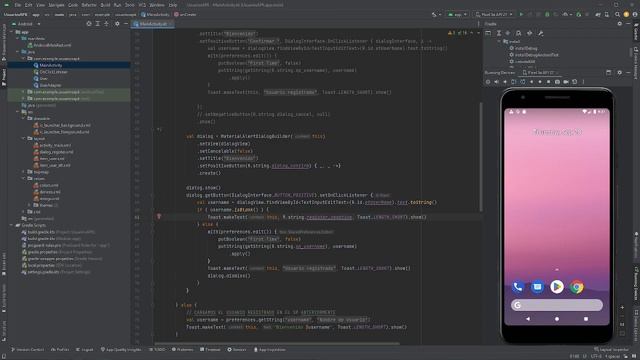The width and height of the screenshot is (640, 360).
Task: Open Android view selector dropdown
Action: [26, 24]
